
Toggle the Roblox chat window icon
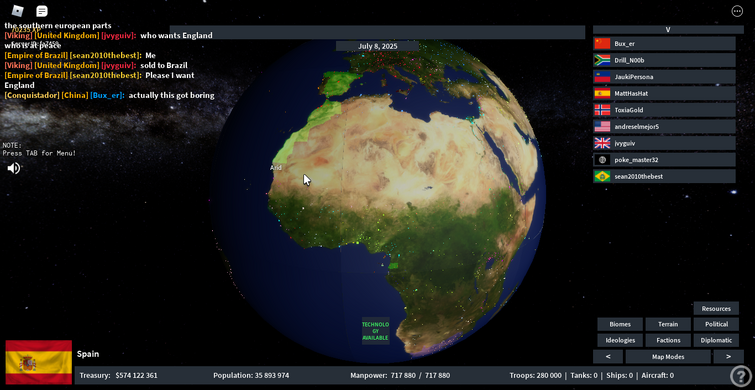(x=42, y=11)
